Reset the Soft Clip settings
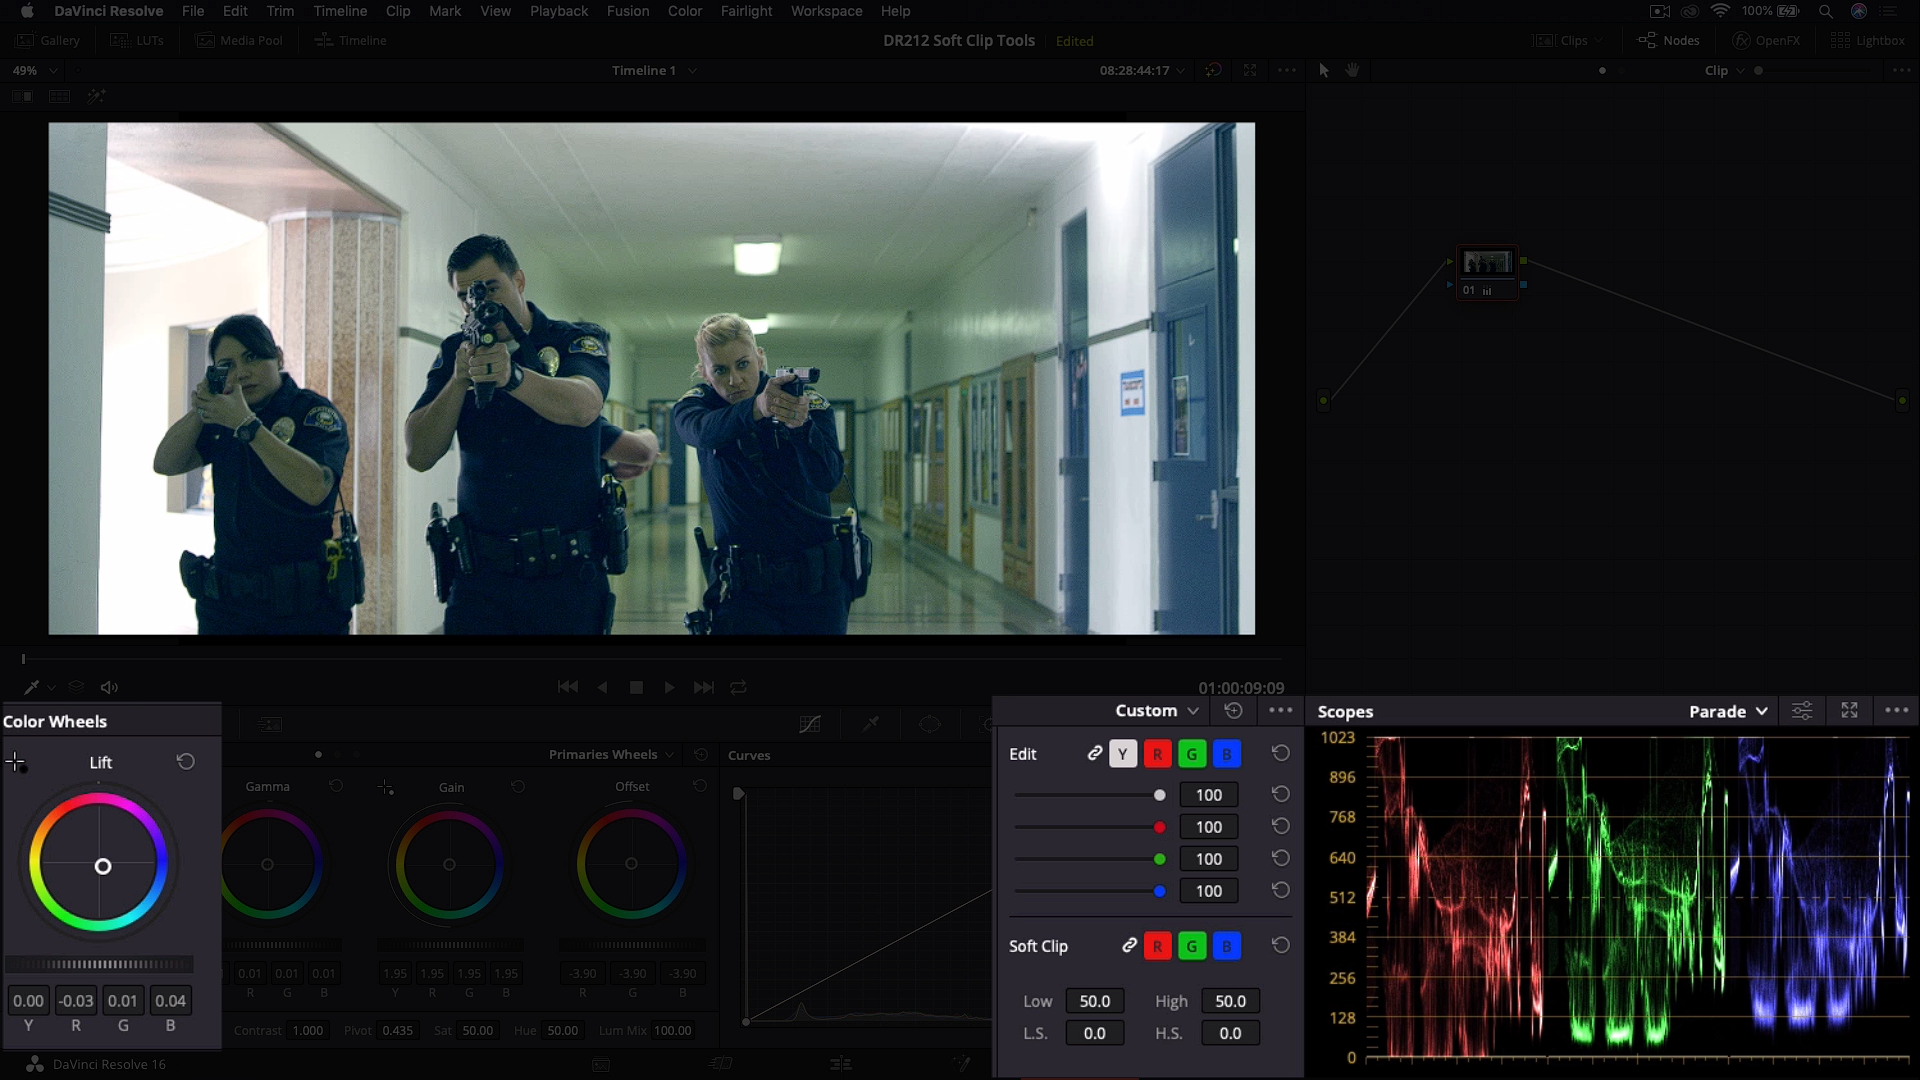The width and height of the screenshot is (1920, 1080). point(1280,945)
